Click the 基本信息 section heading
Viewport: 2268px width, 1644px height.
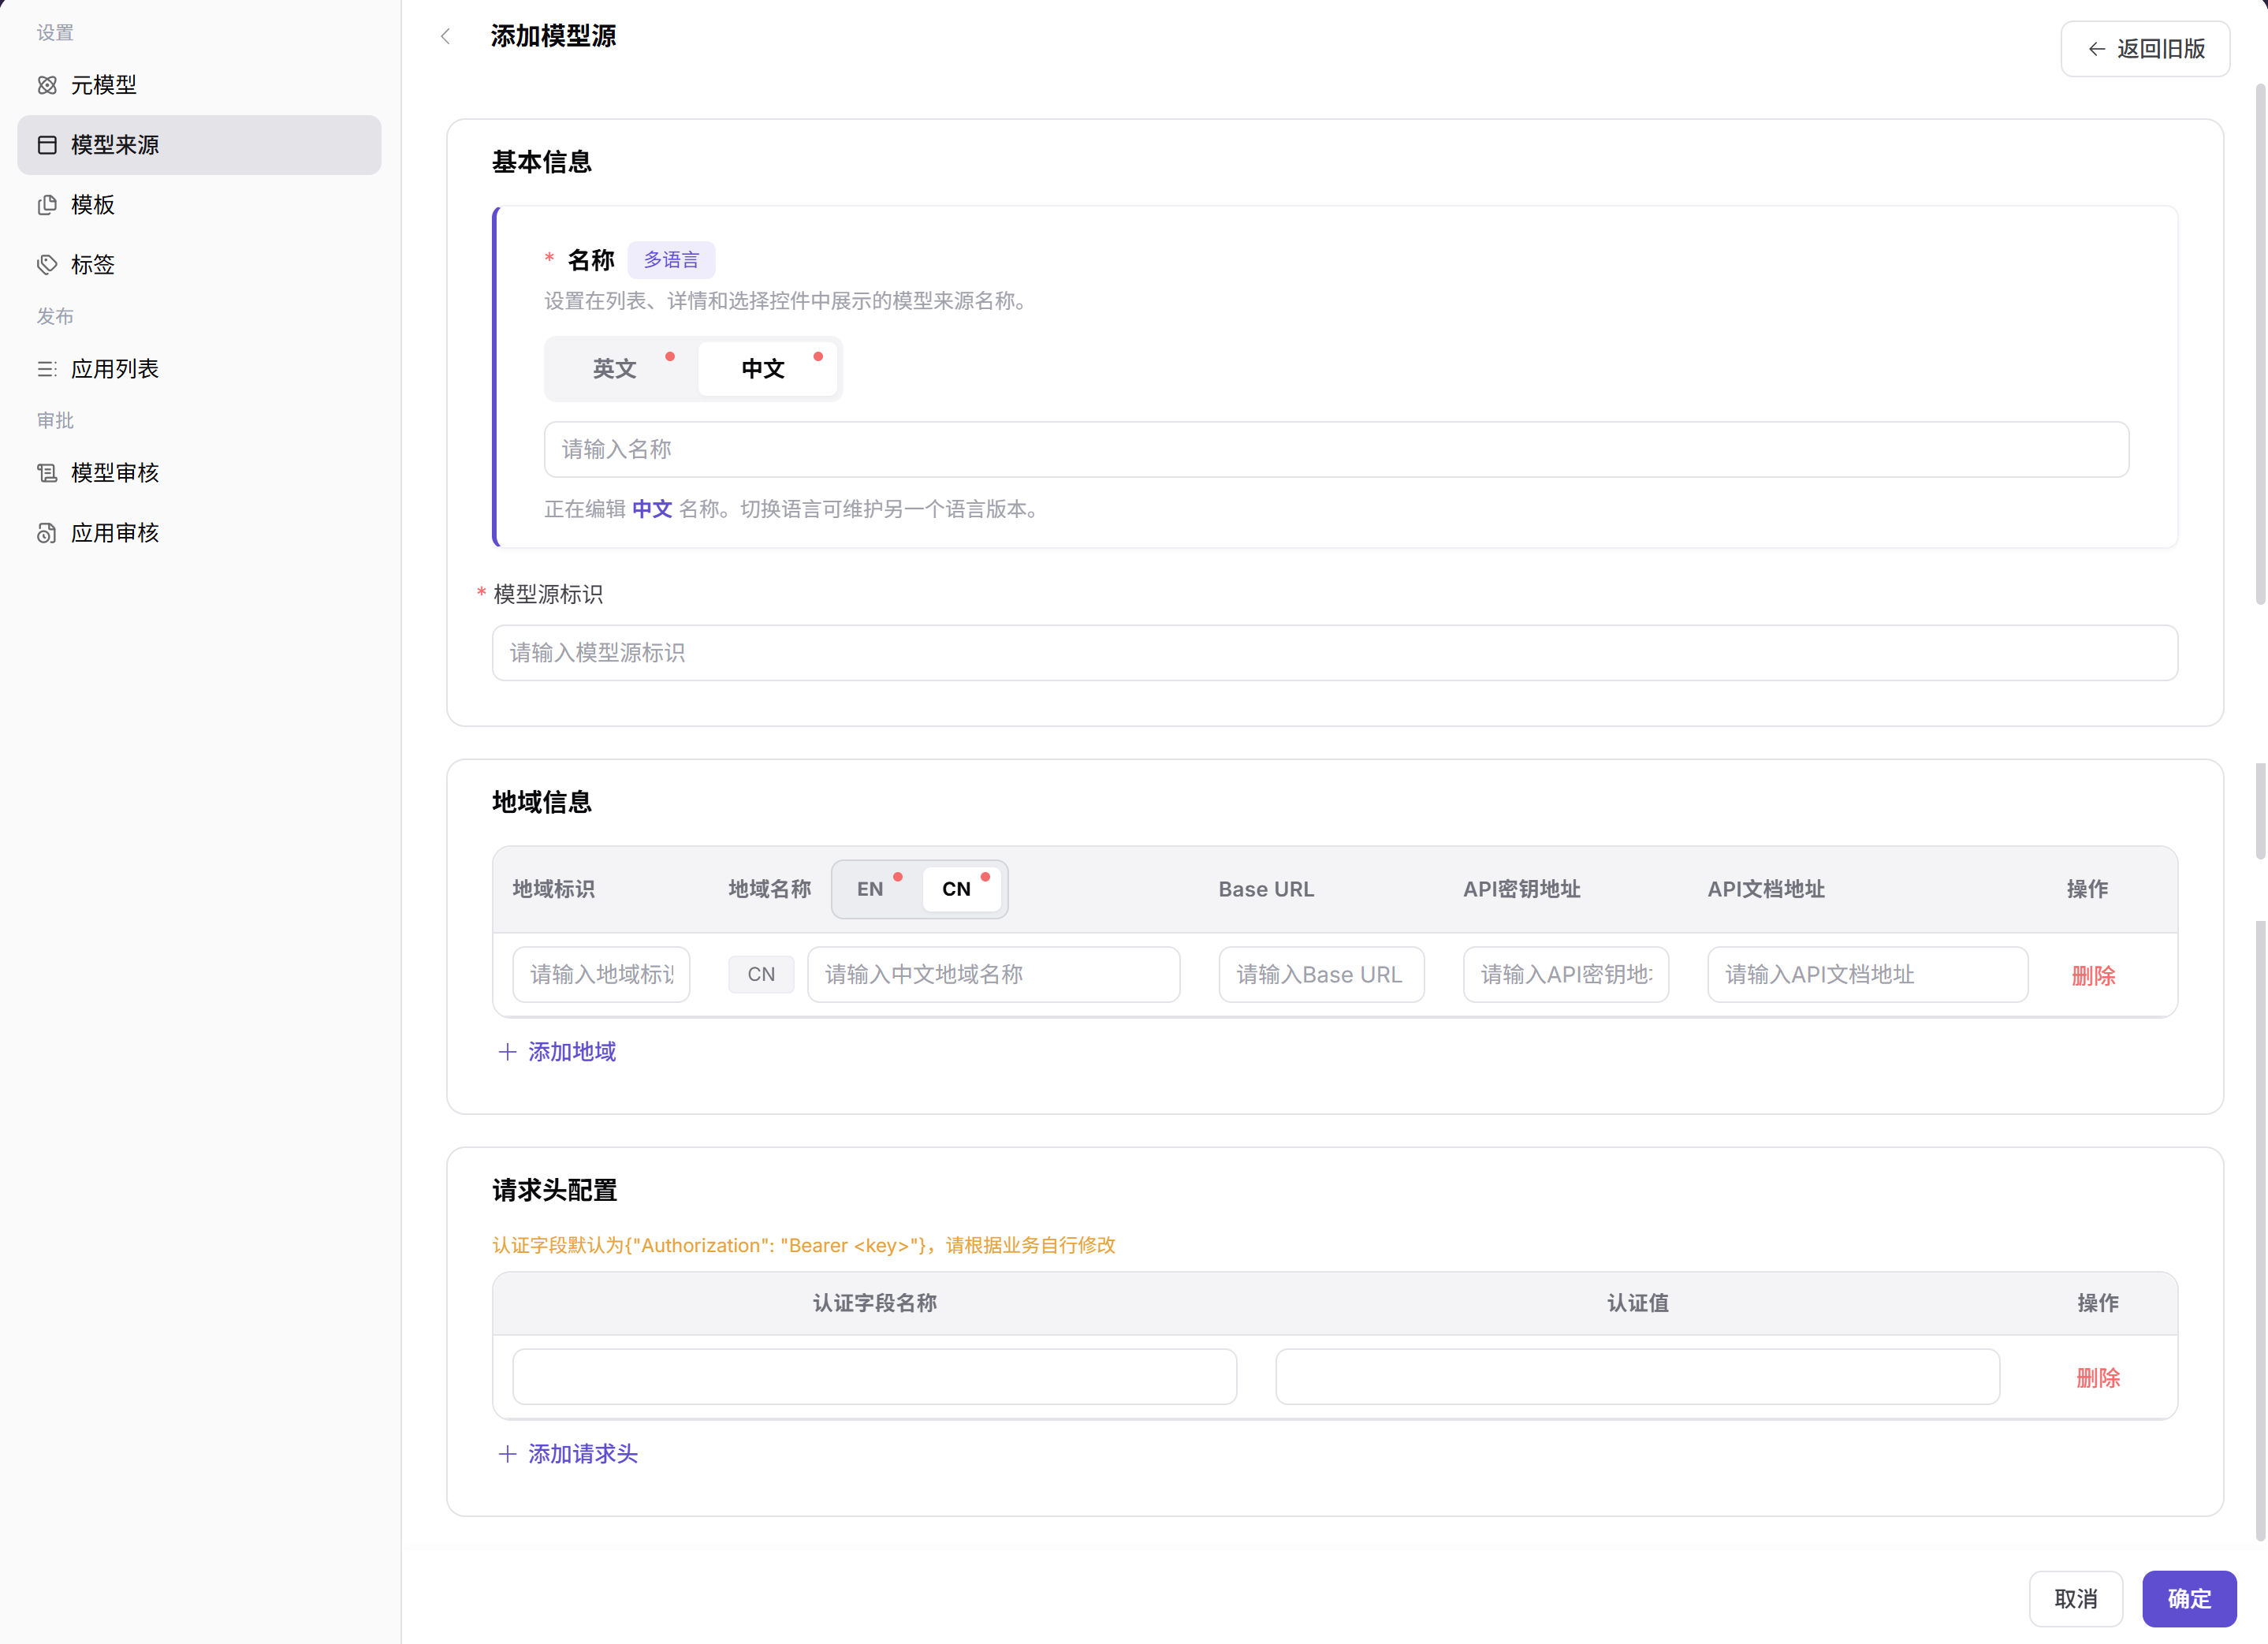tap(542, 162)
